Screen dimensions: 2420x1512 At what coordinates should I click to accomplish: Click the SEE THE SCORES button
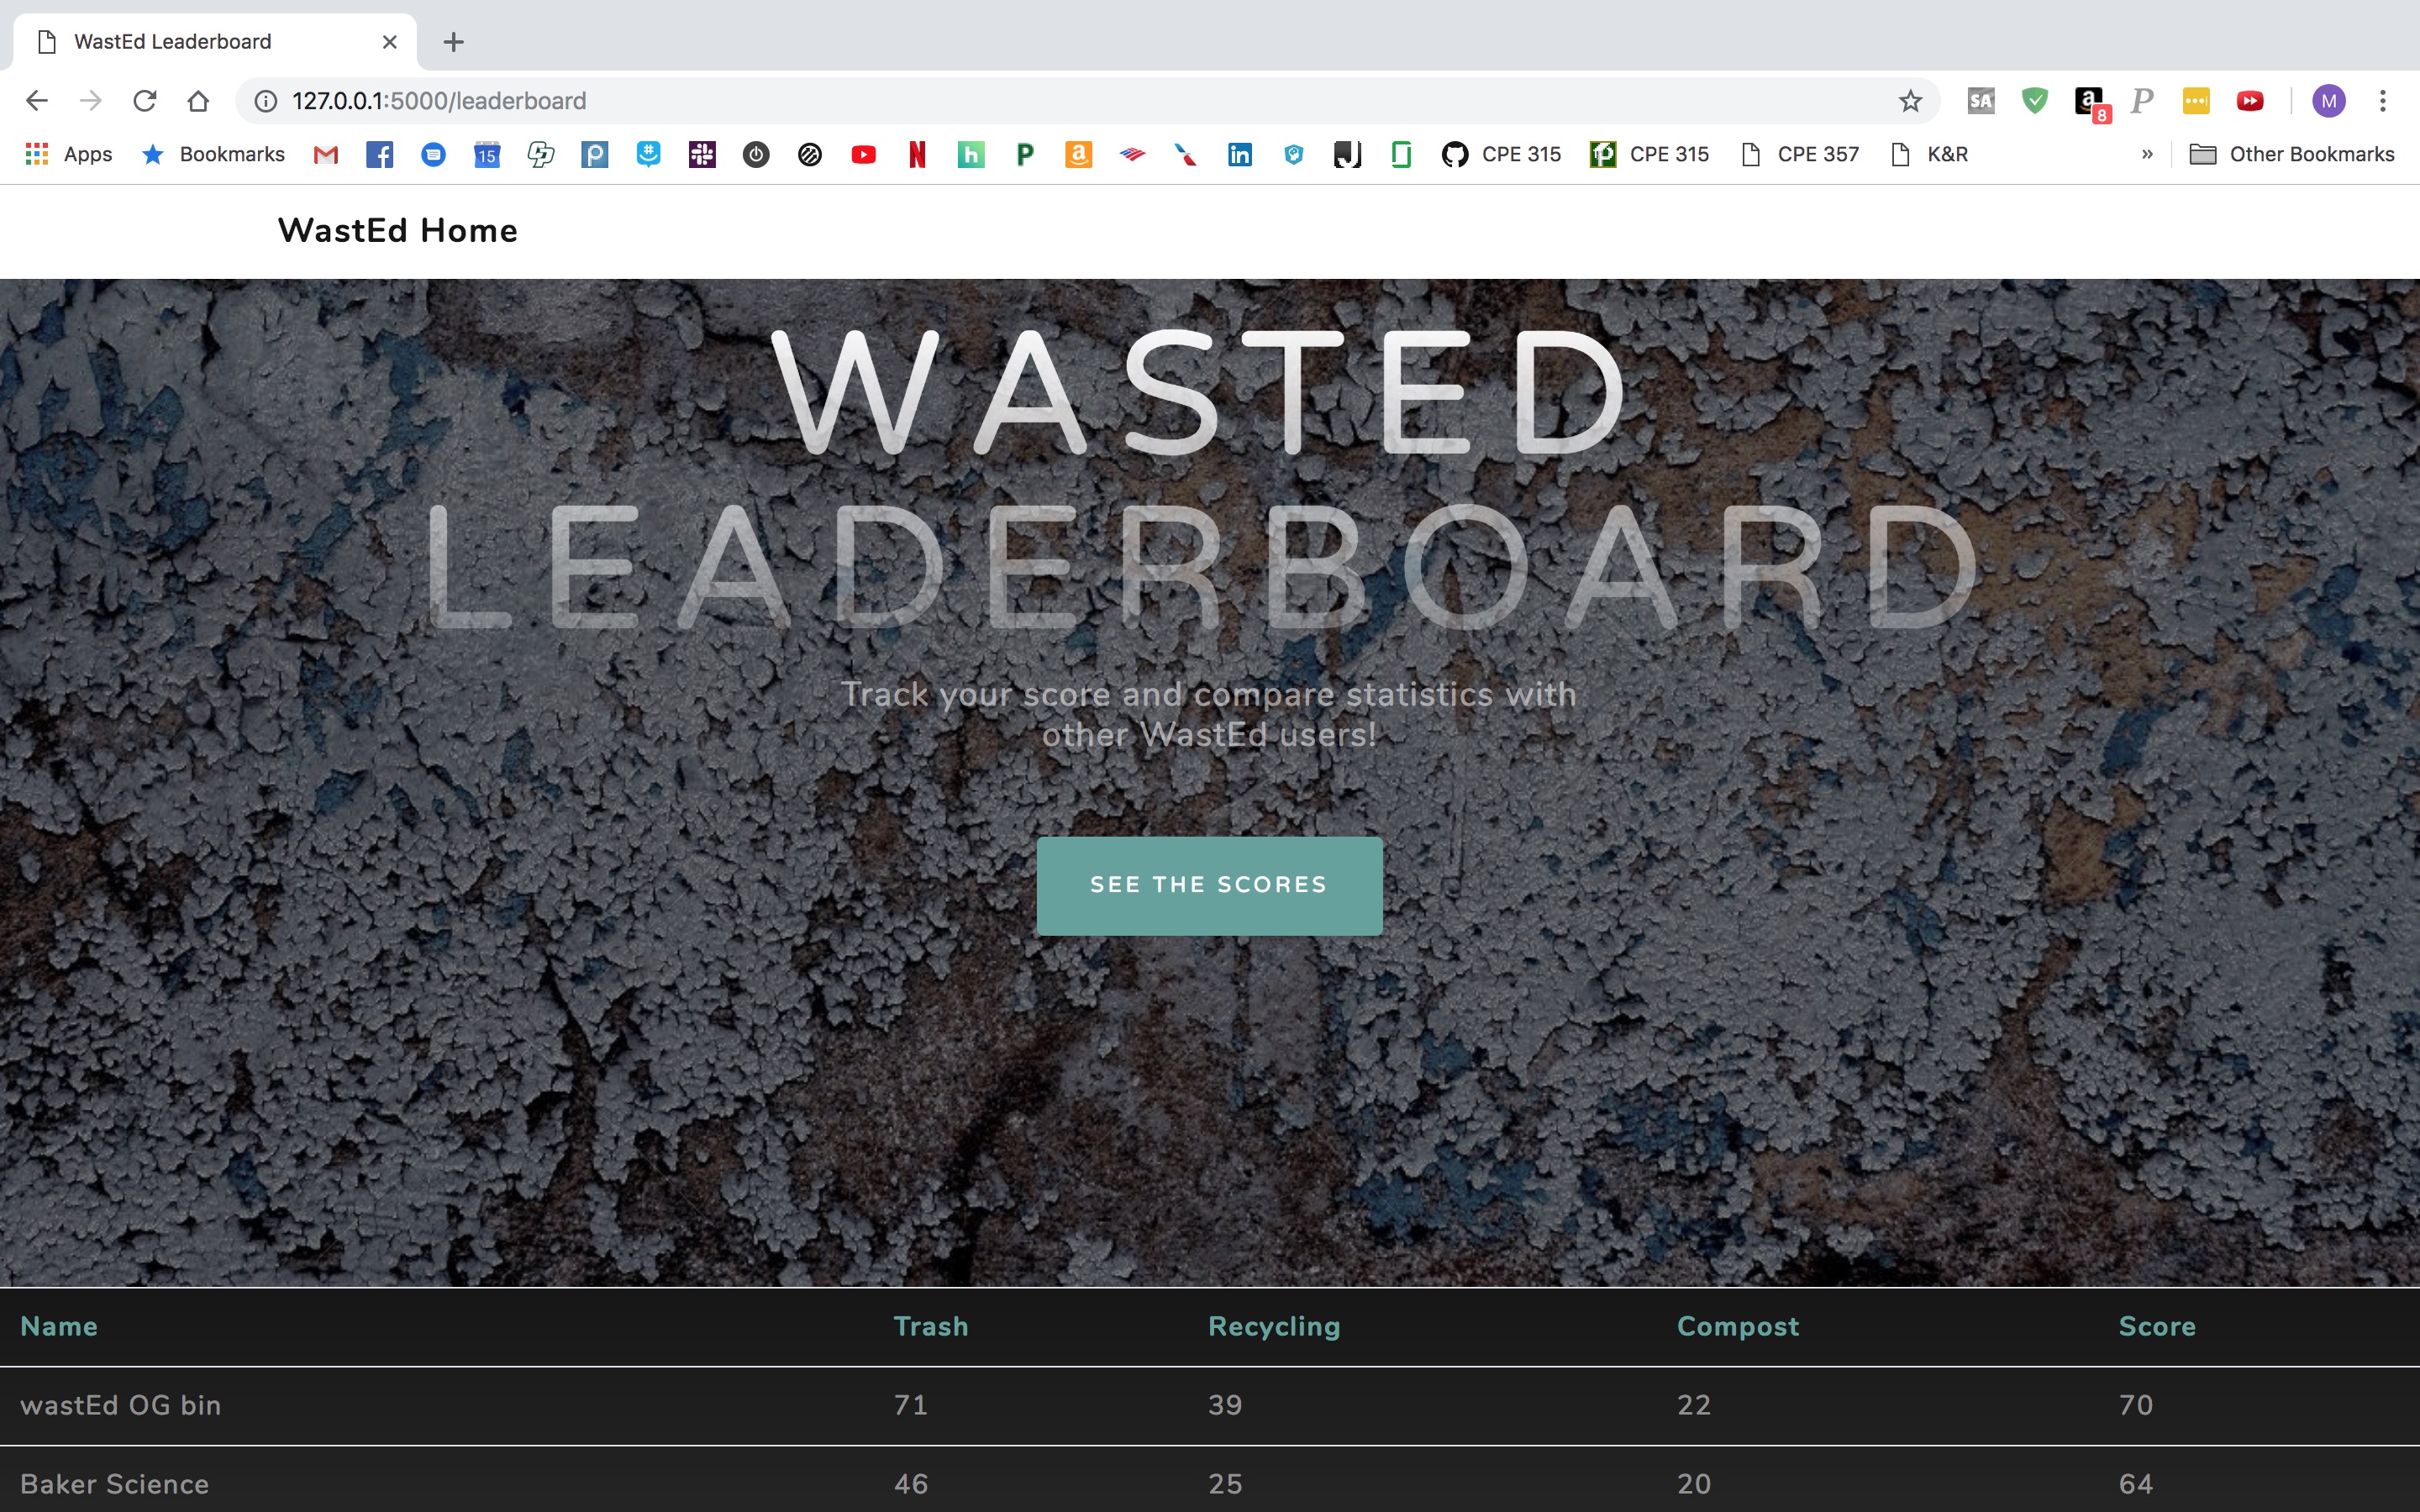pos(1209,885)
